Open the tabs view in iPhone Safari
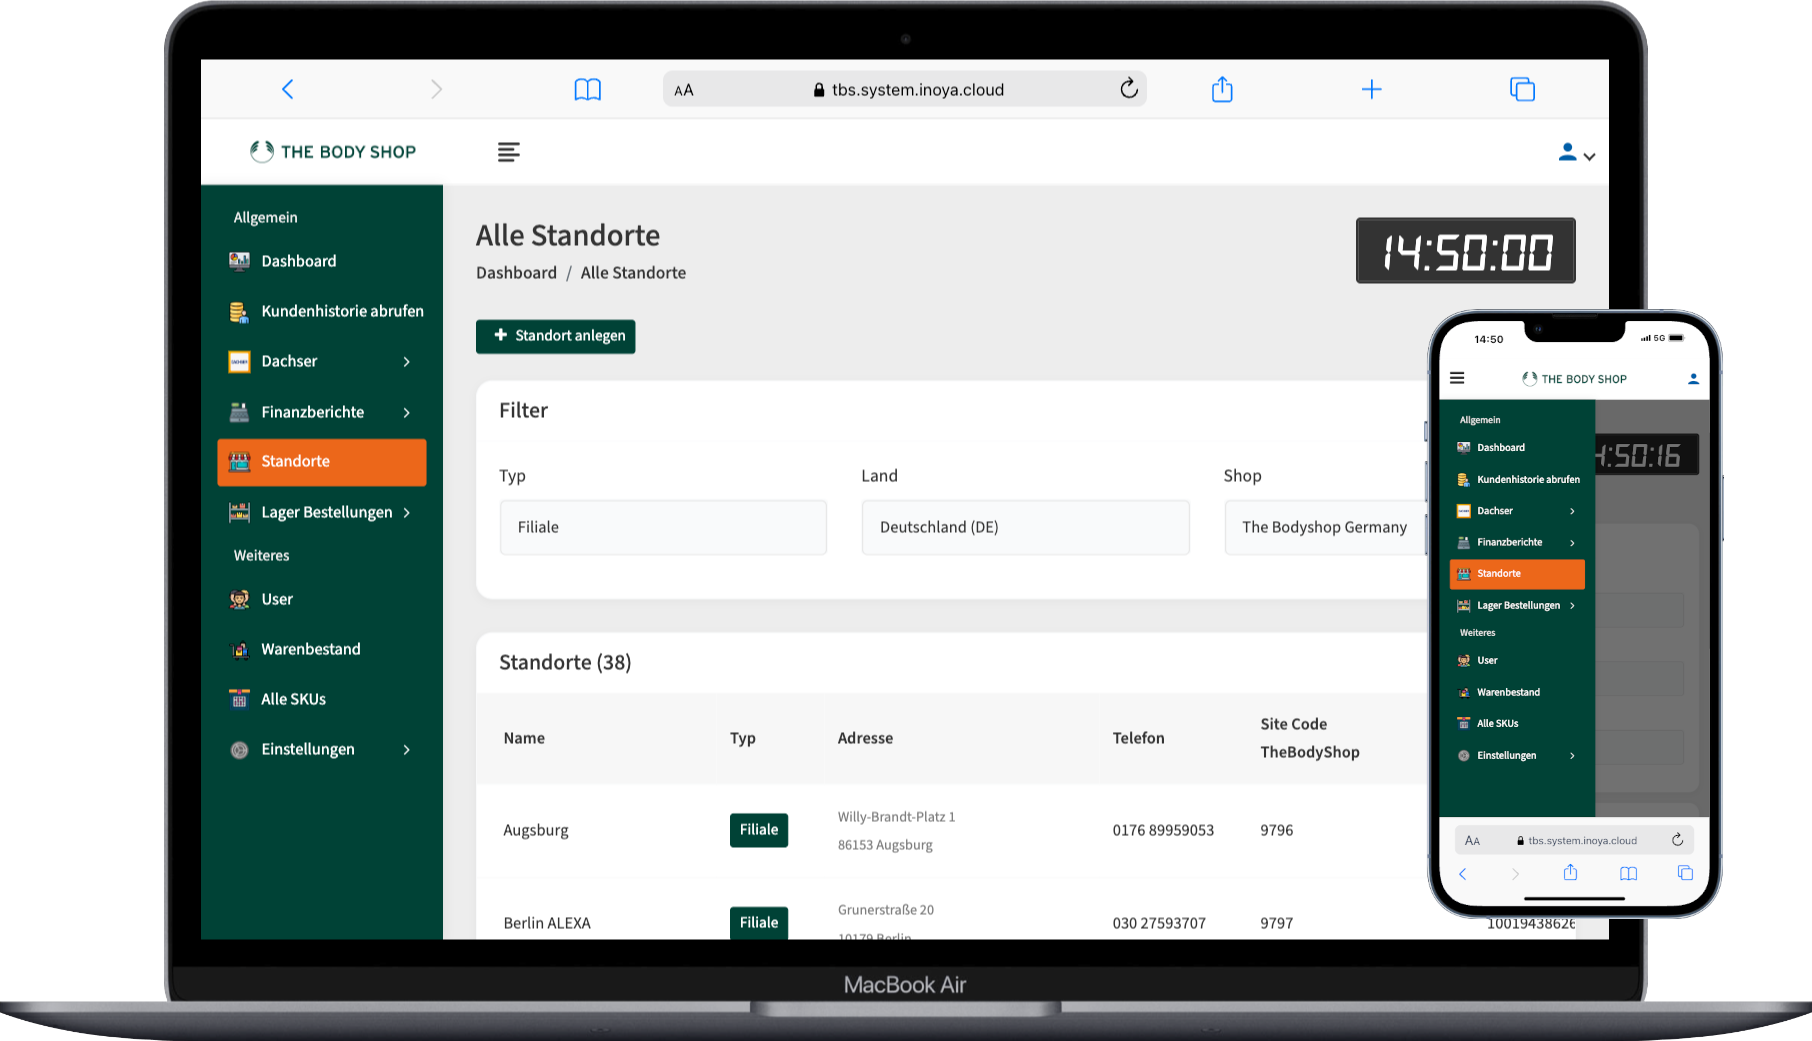The height and width of the screenshot is (1041, 1812). pos(1685,873)
